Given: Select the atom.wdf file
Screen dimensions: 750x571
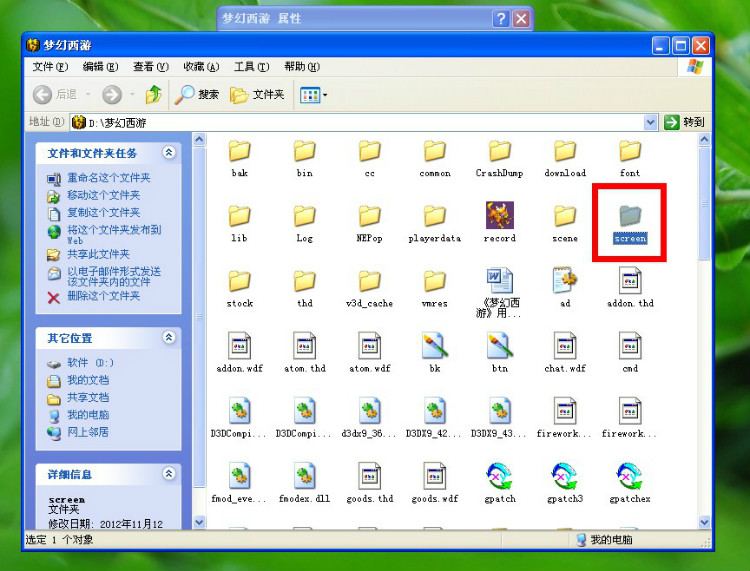Looking at the screenshot, I should 369,352.
